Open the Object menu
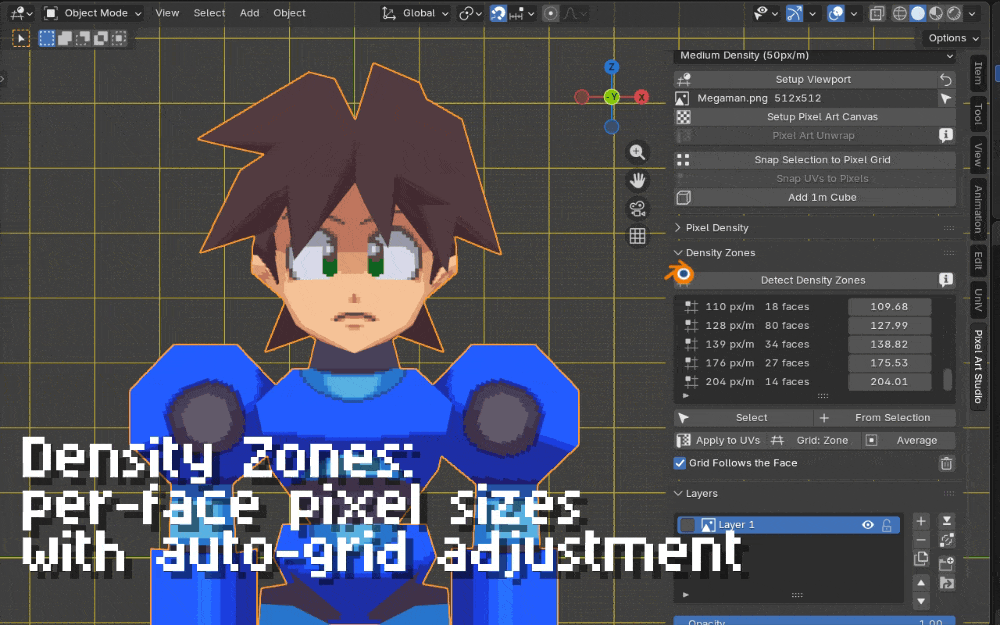This screenshot has width=1000, height=625. click(x=290, y=13)
